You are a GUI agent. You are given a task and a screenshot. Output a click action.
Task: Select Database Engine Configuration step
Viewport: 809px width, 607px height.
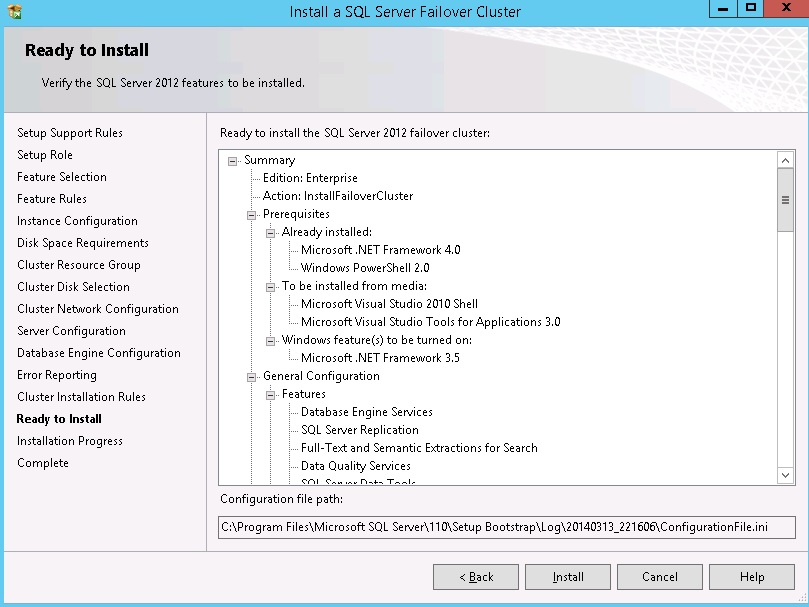99,353
